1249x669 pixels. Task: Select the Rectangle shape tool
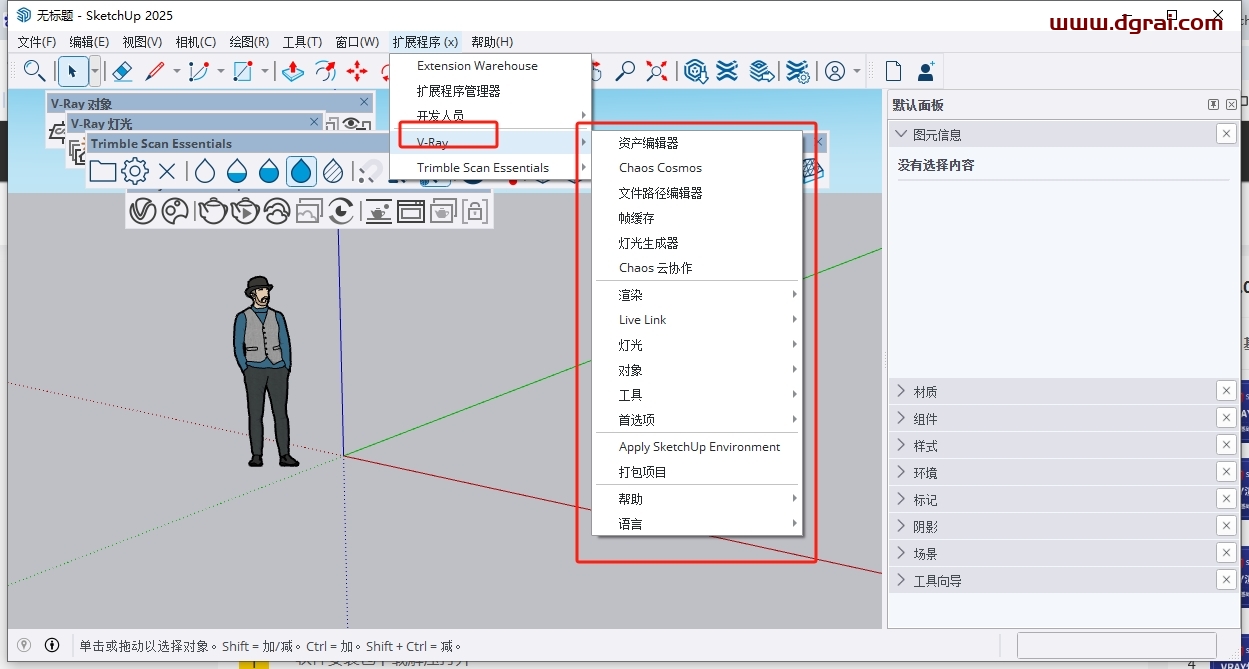click(x=243, y=71)
